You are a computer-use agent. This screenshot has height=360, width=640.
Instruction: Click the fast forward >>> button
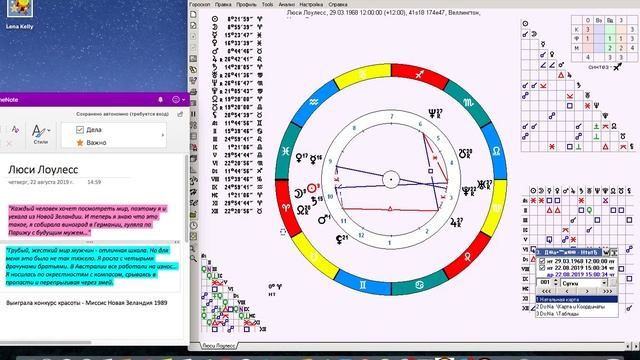point(608,291)
